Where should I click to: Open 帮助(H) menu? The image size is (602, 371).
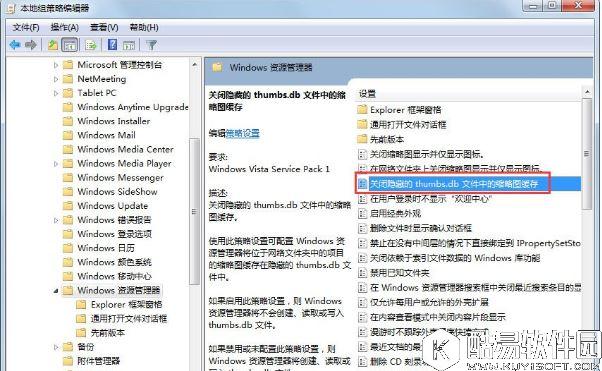[x=144, y=27]
